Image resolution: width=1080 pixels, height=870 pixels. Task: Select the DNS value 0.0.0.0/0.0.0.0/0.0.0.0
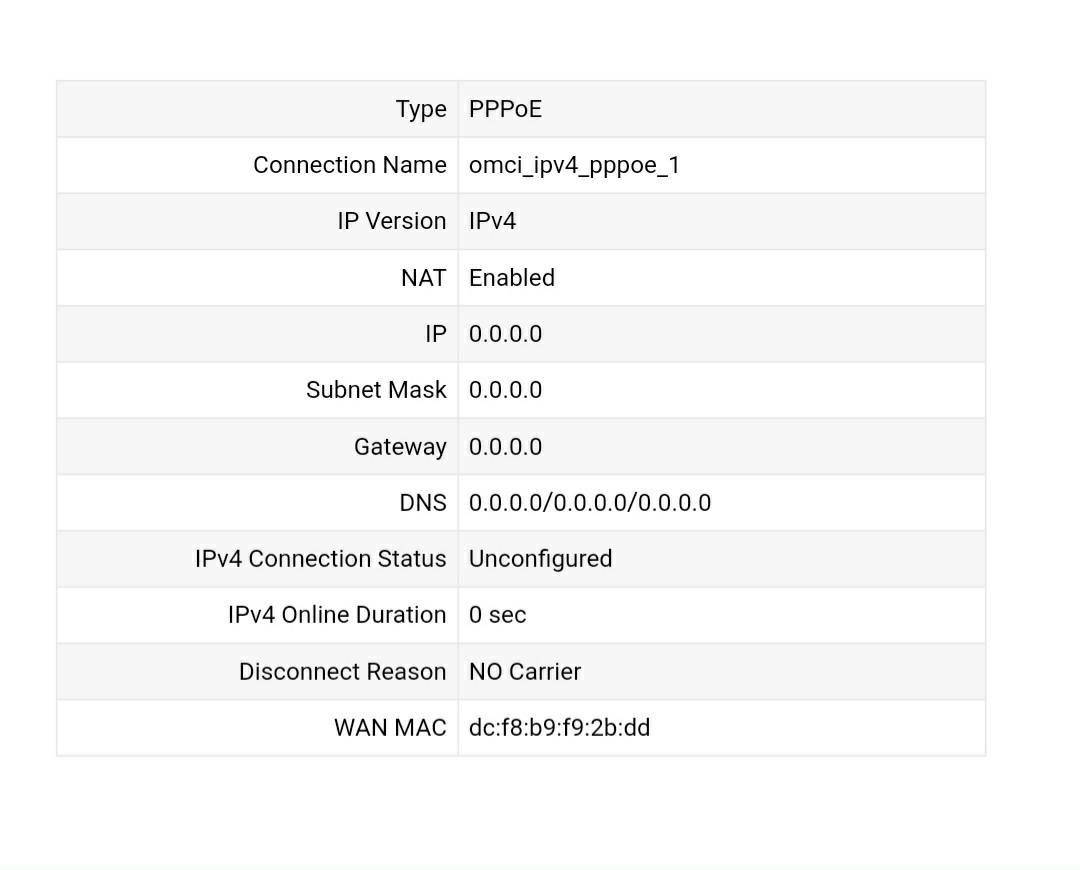pos(589,503)
